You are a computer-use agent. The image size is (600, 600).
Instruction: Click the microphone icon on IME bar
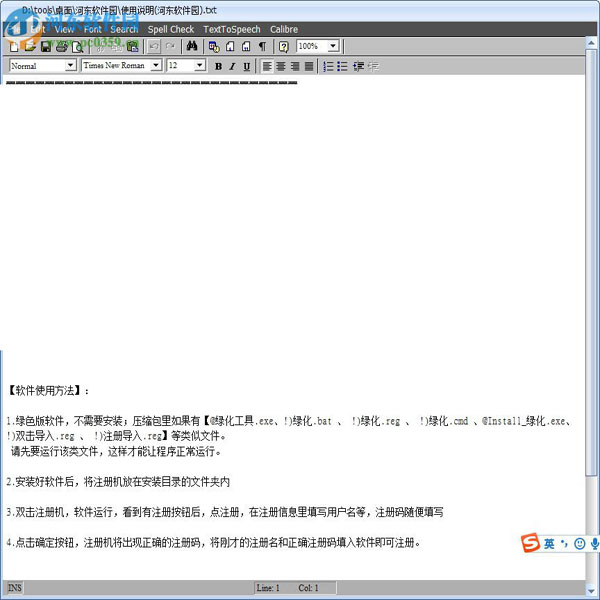point(595,544)
